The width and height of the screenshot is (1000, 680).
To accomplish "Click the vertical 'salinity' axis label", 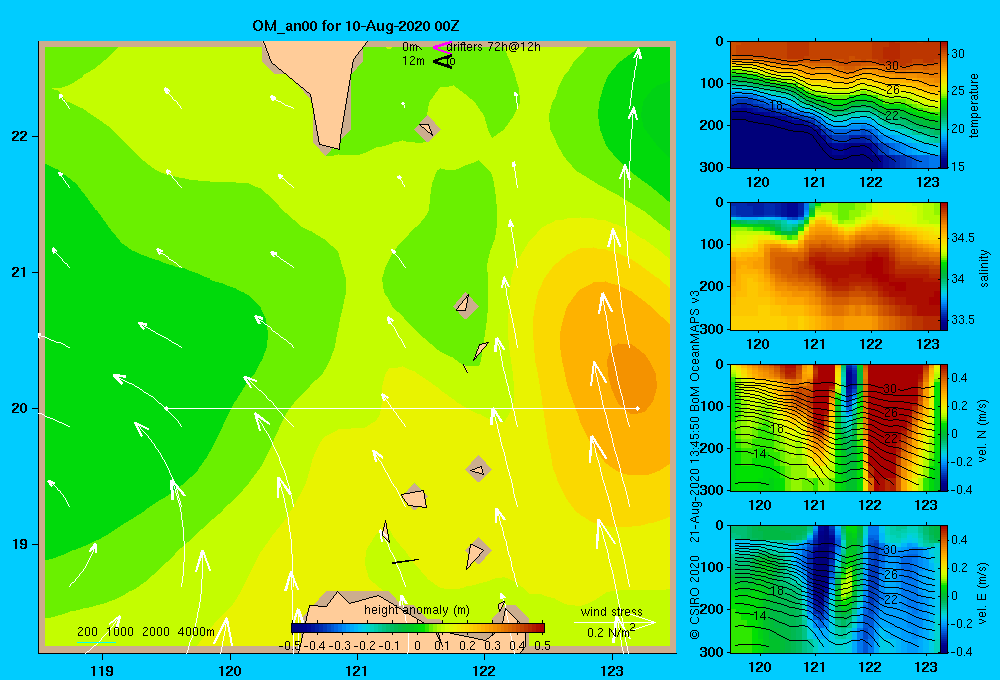I will point(984,268).
